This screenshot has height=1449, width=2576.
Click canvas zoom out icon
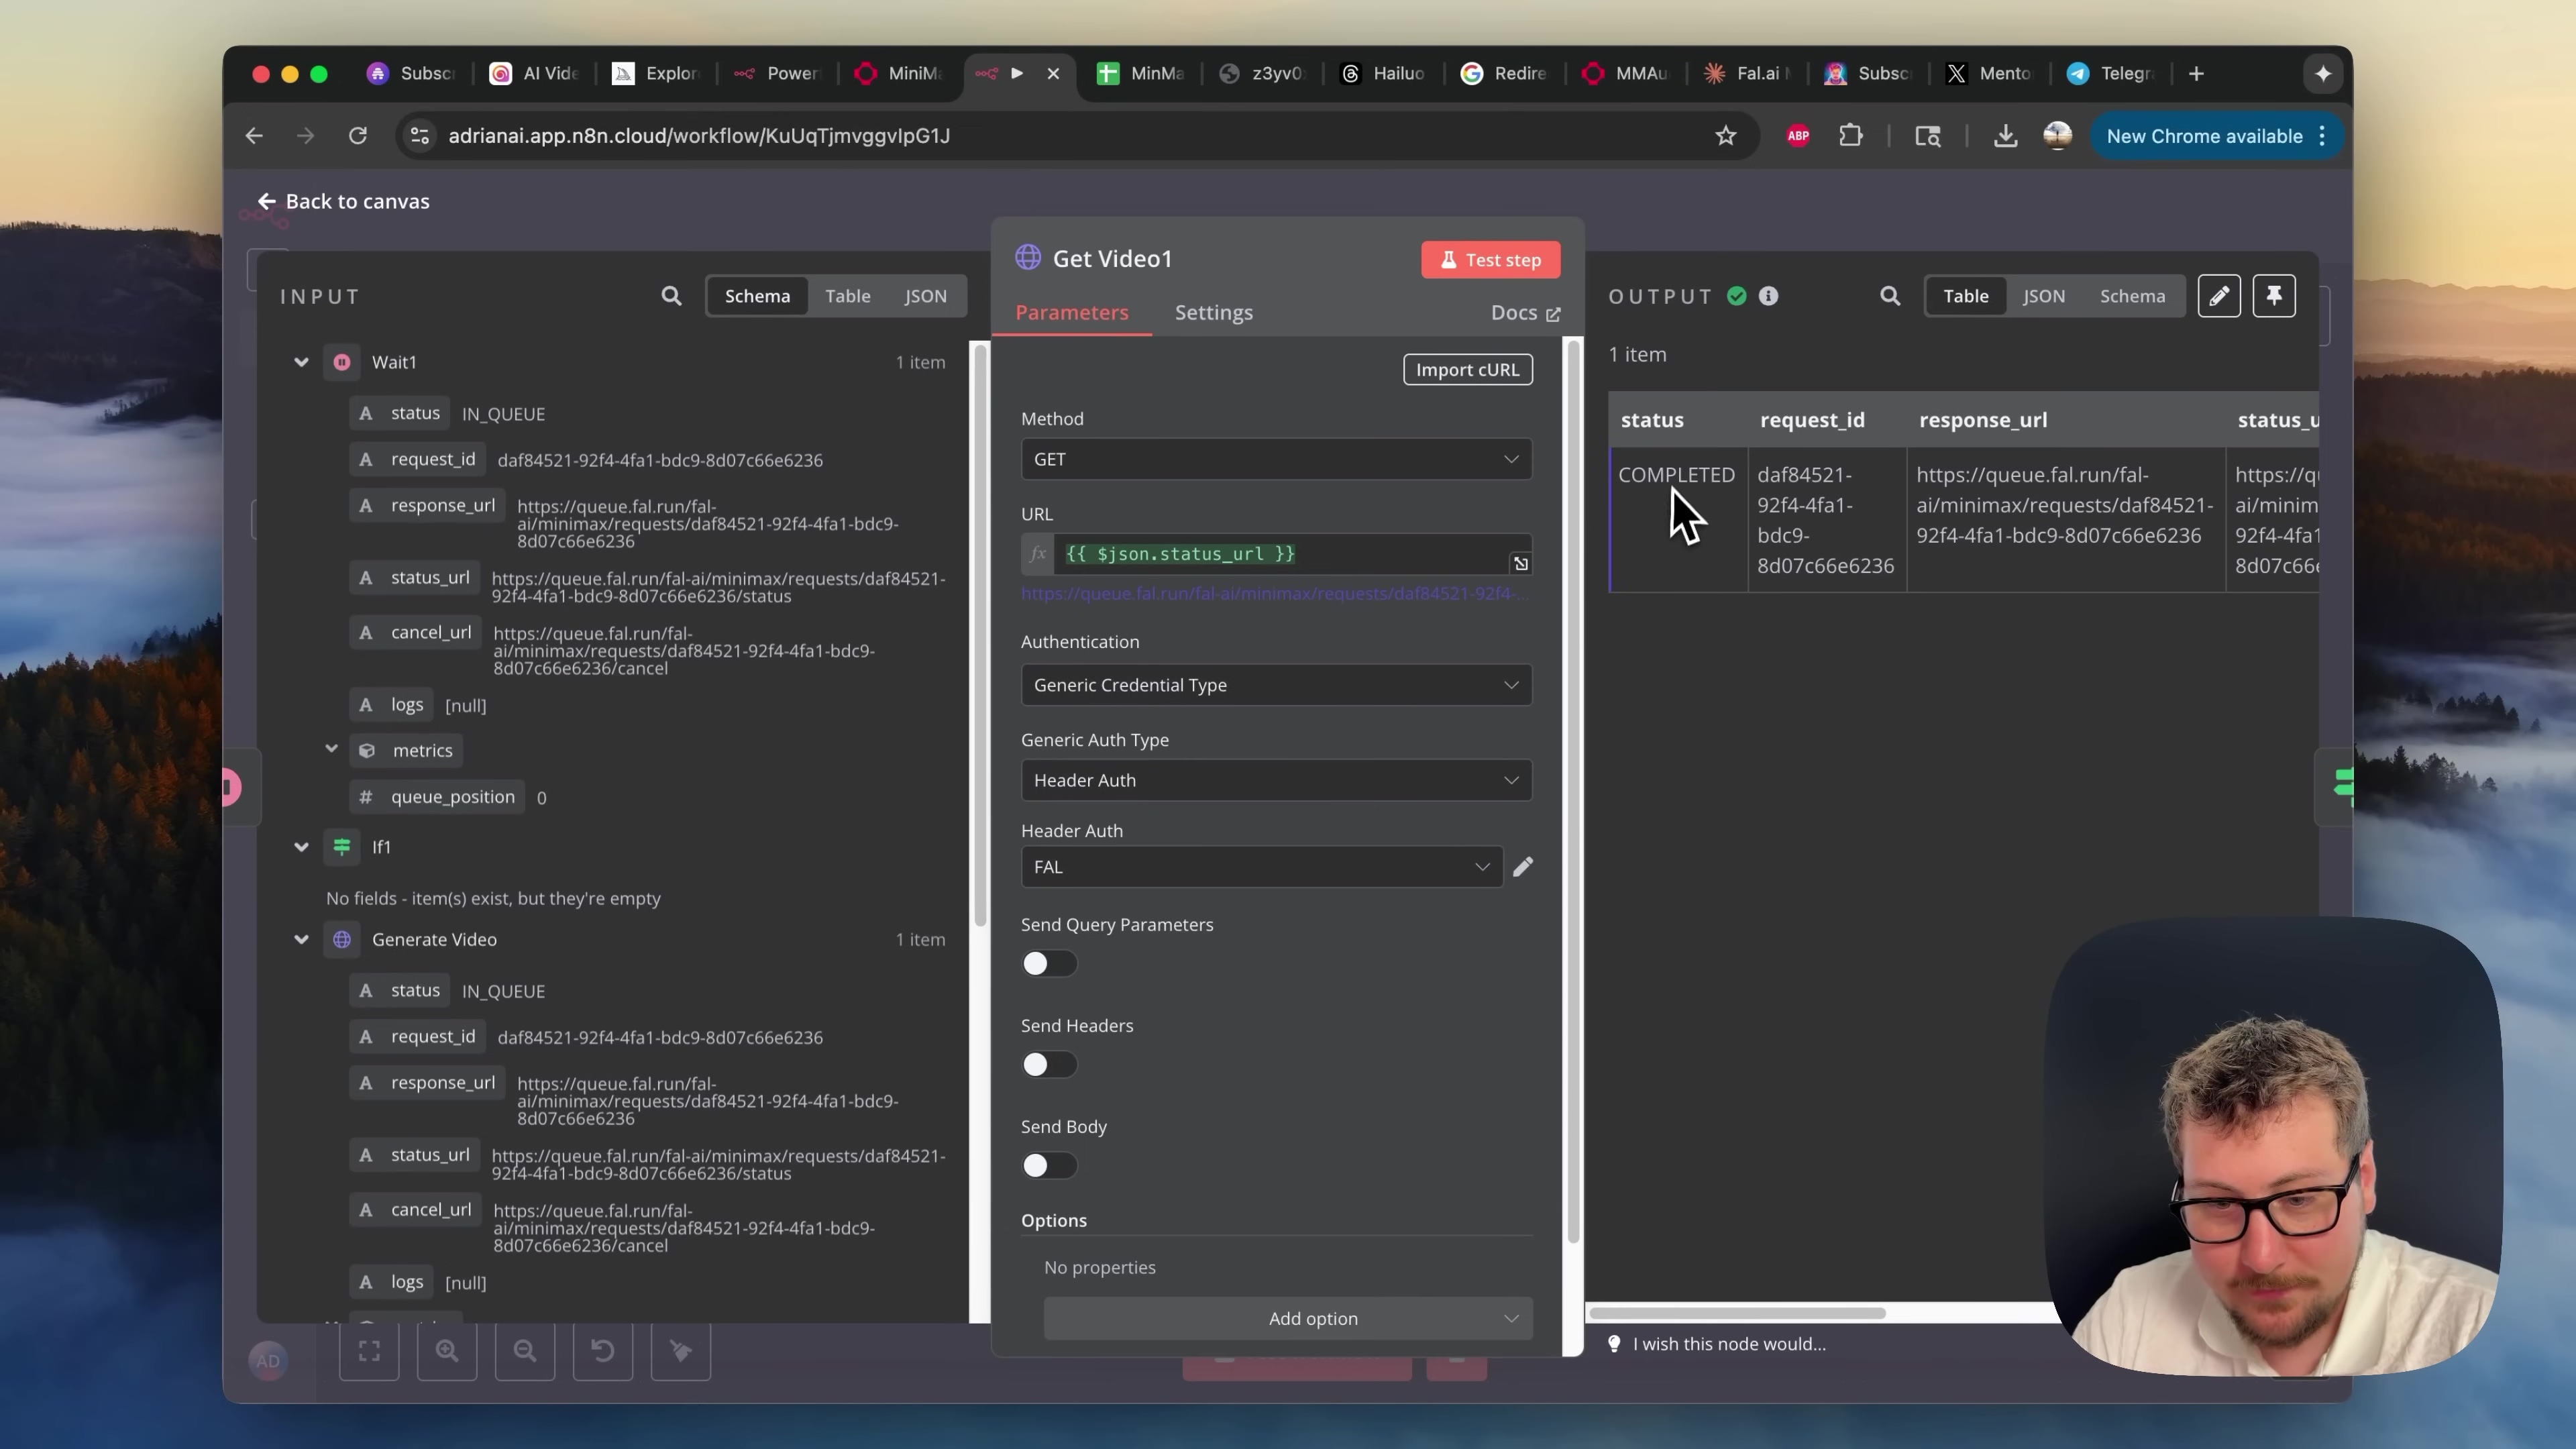(525, 1351)
